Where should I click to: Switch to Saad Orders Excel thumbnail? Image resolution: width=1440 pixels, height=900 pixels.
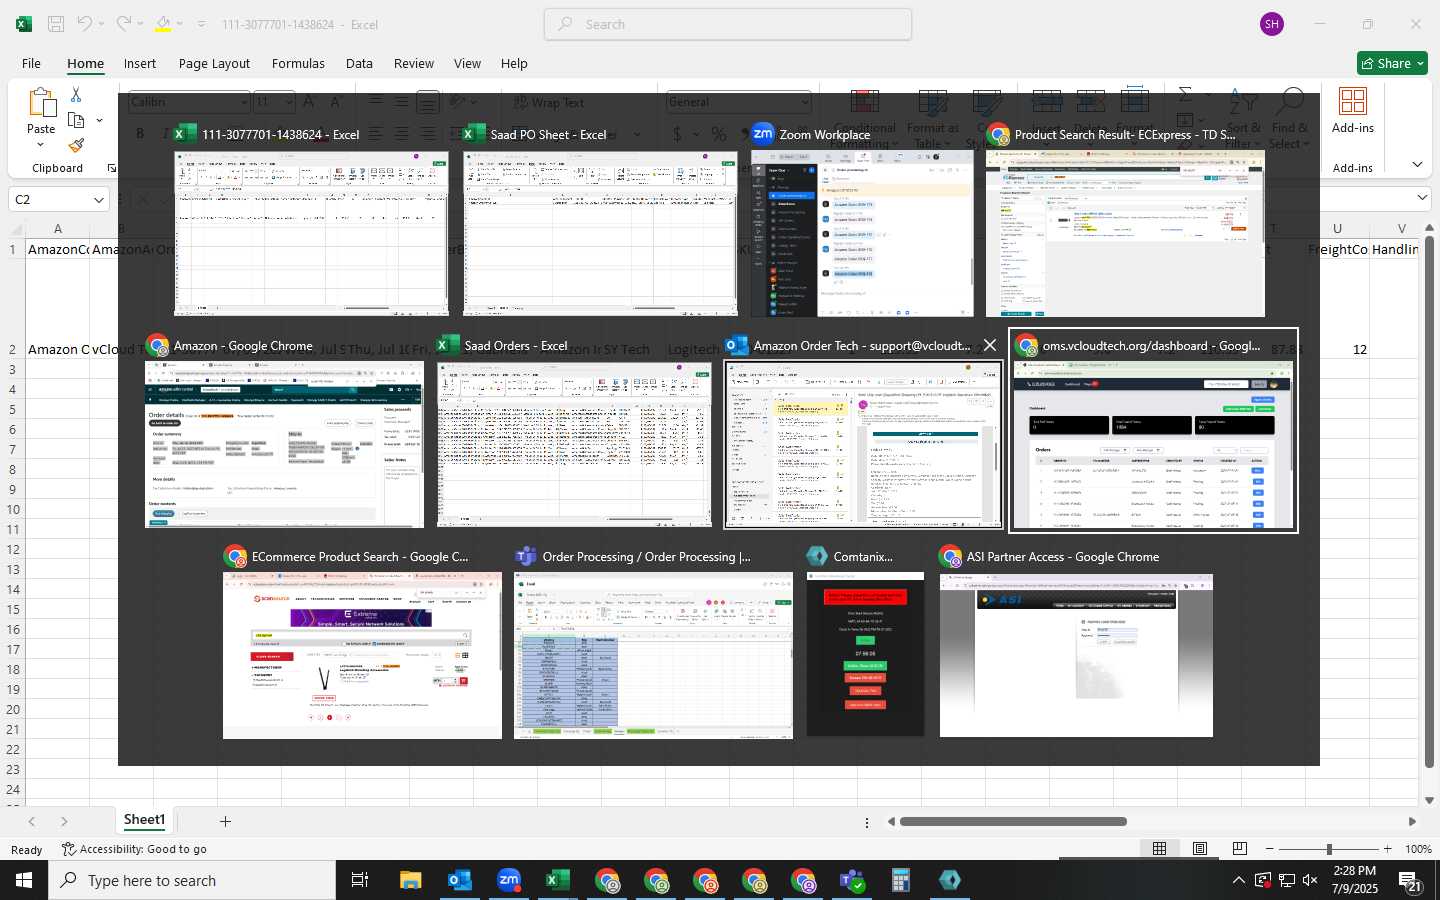tap(574, 444)
